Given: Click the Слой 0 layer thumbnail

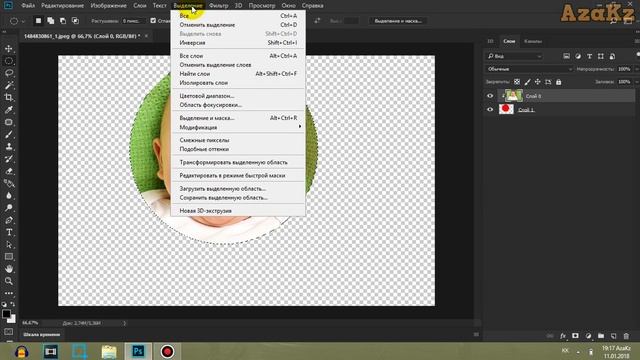Looking at the screenshot, I should pyautogui.click(x=513, y=96).
